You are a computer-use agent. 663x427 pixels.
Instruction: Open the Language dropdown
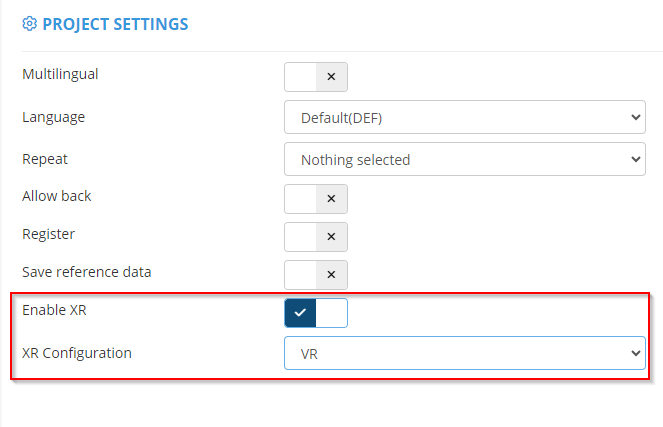click(464, 119)
